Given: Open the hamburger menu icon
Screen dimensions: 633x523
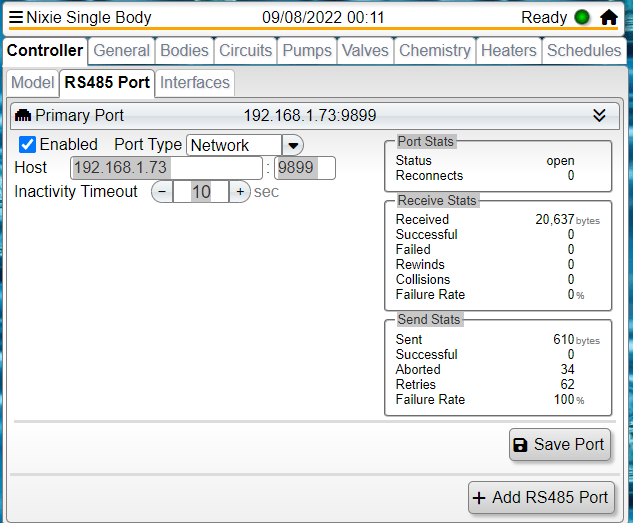Looking at the screenshot, I should coord(16,17).
